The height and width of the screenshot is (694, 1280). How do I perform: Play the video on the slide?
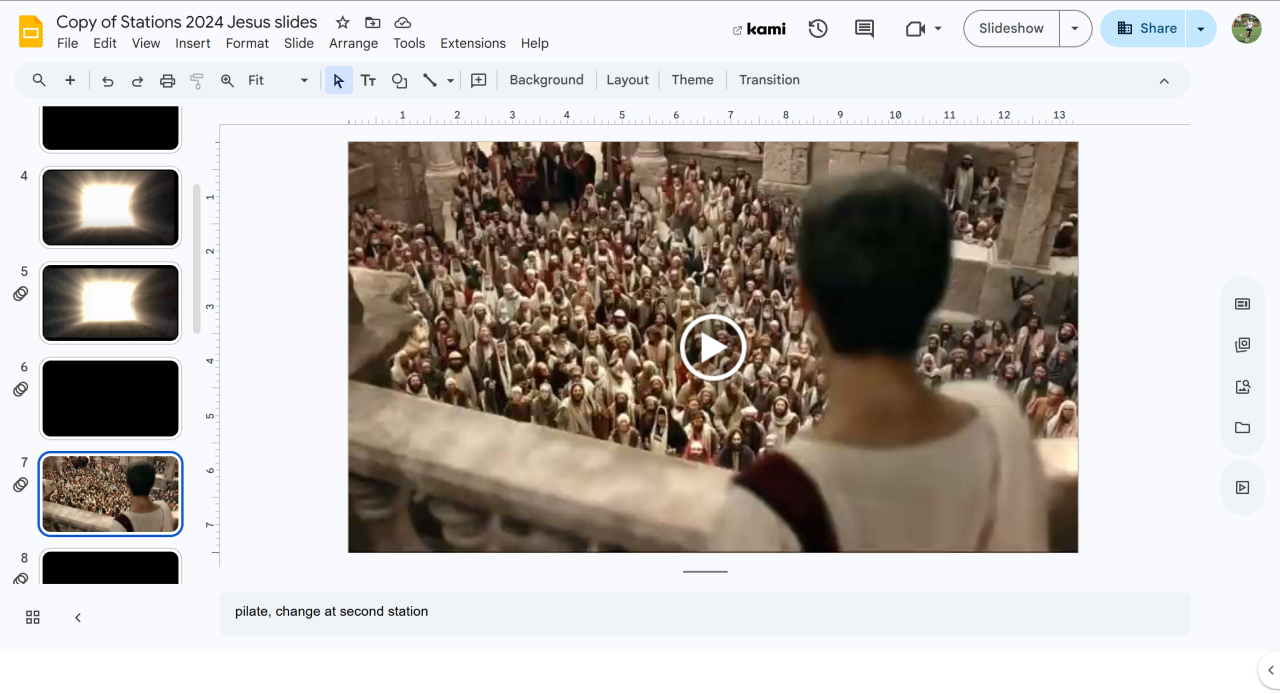pos(713,347)
